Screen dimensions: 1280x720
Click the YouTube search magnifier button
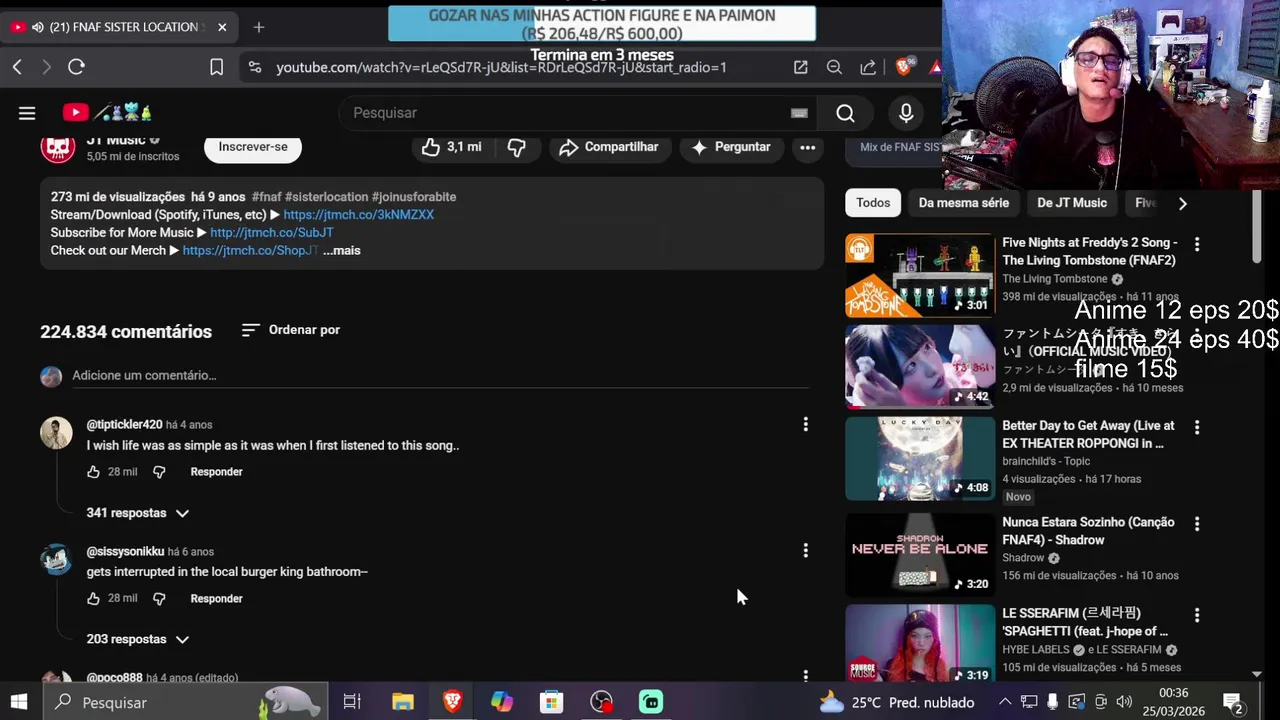[x=845, y=113]
